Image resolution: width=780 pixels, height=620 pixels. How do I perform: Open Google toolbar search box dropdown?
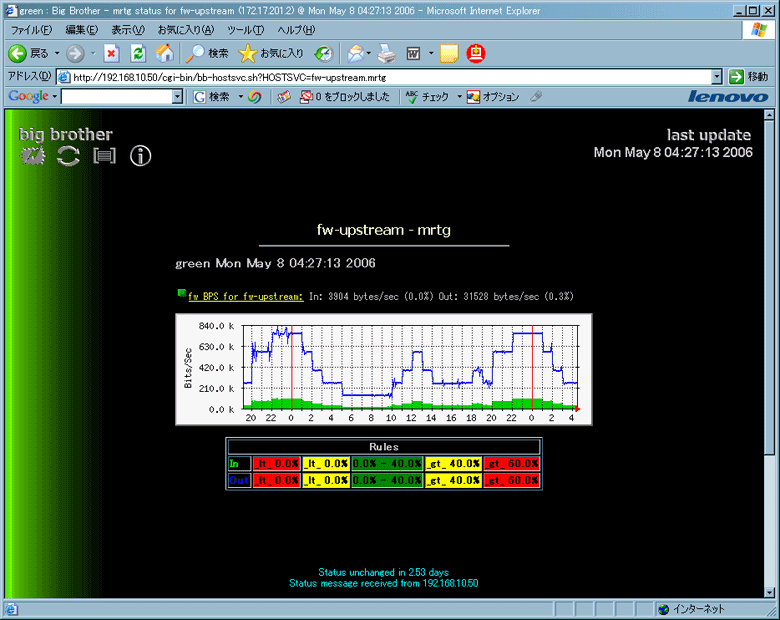[x=177, y=97]
